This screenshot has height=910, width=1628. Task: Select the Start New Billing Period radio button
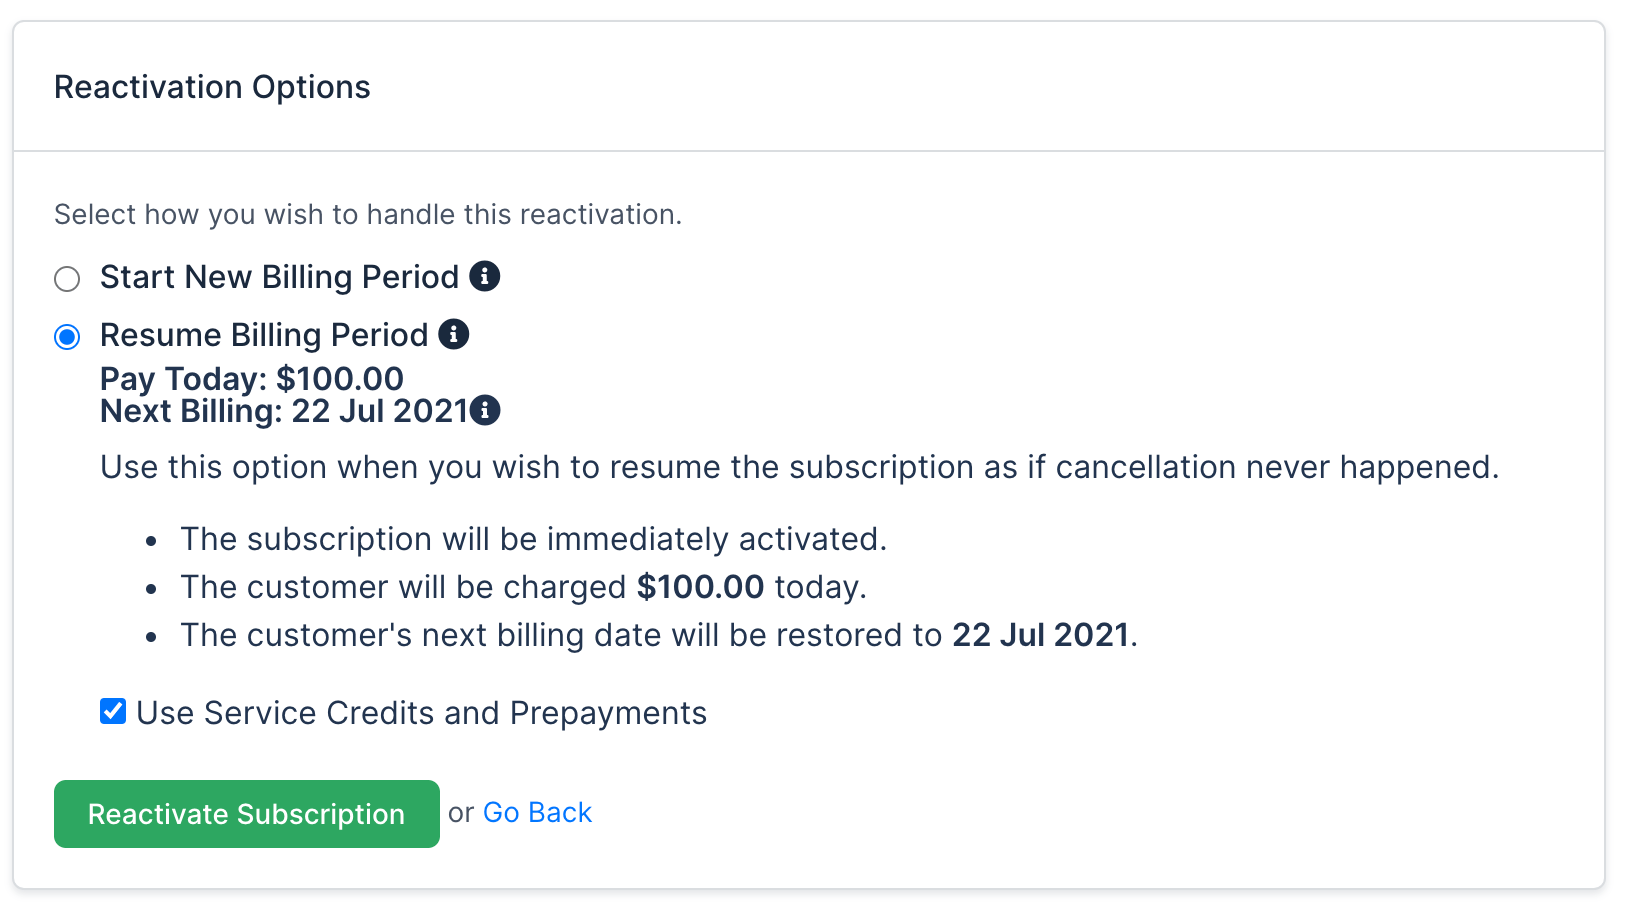[x=67, y=279]
